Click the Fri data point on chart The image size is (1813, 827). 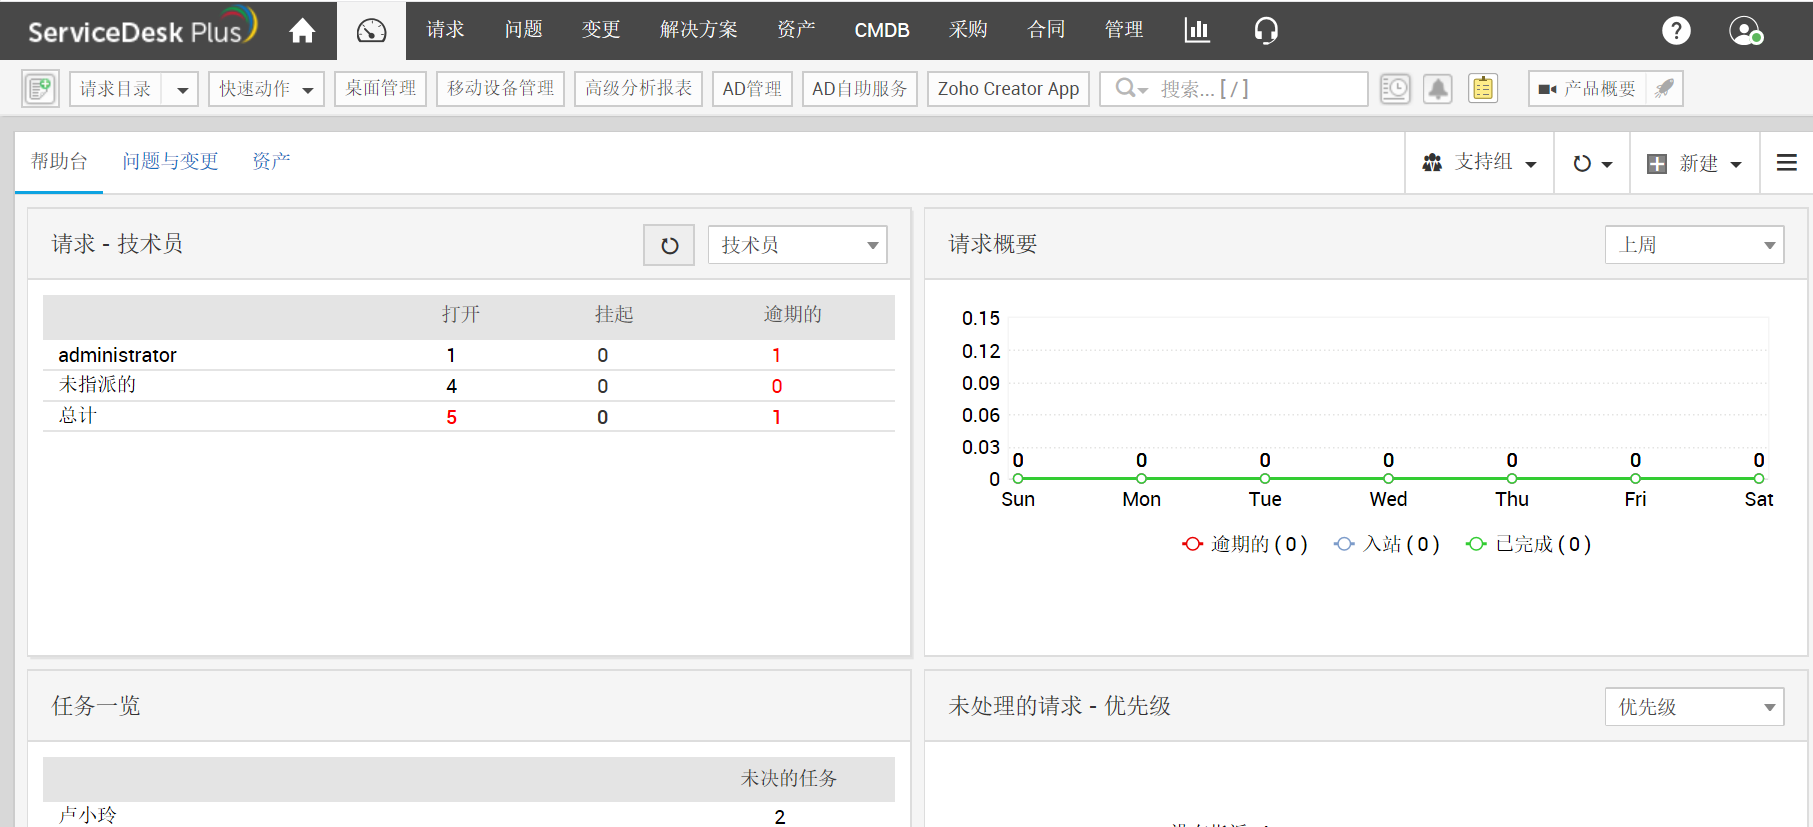pos(1635,479)
